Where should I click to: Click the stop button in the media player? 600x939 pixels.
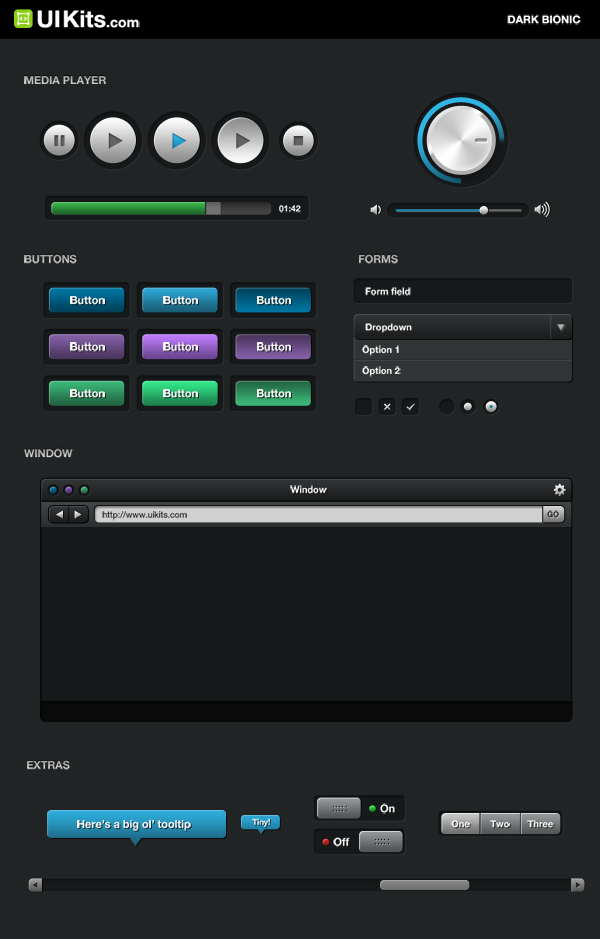tap(298, 141)
